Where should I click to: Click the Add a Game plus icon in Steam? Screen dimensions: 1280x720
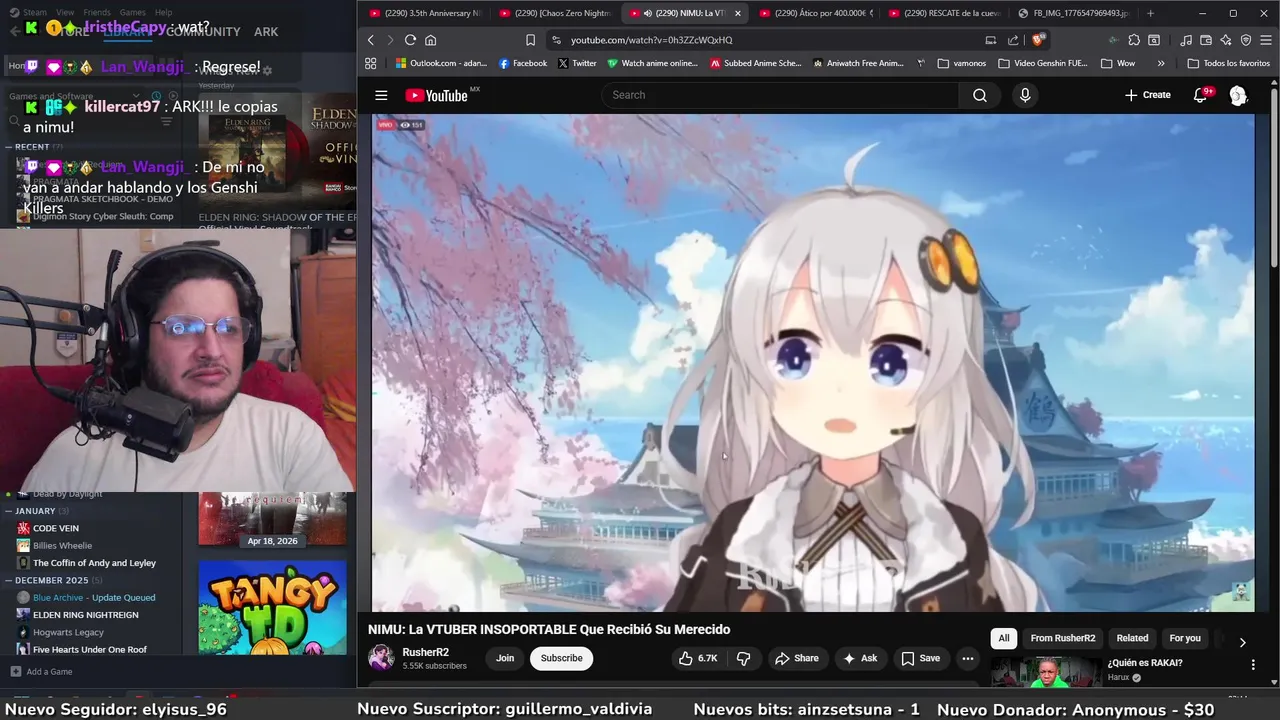point(15,671)
